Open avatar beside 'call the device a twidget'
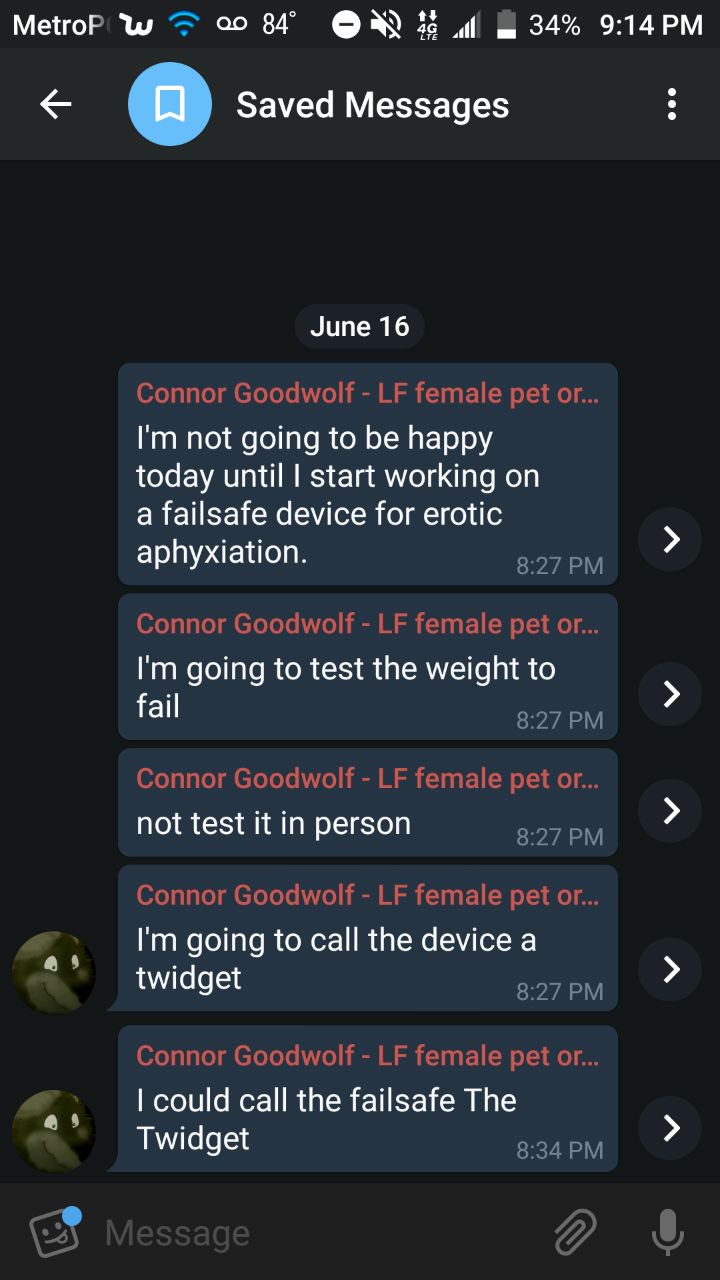The image size is (720, 1280). [x=54, y=972]
